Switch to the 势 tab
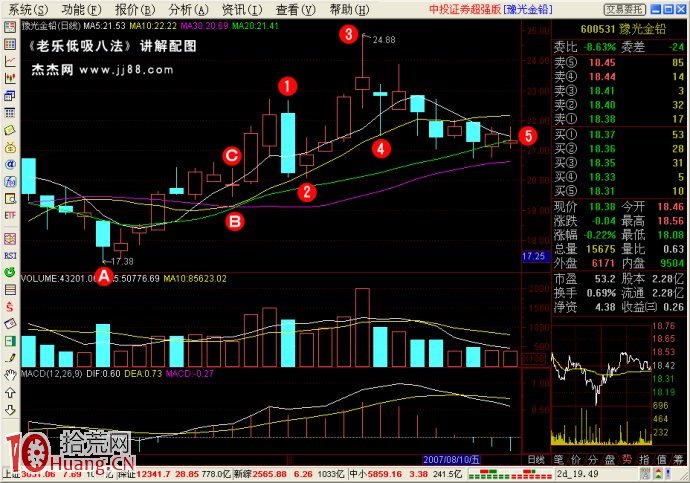Screen dimensions: 690x483 pos(627,460)
